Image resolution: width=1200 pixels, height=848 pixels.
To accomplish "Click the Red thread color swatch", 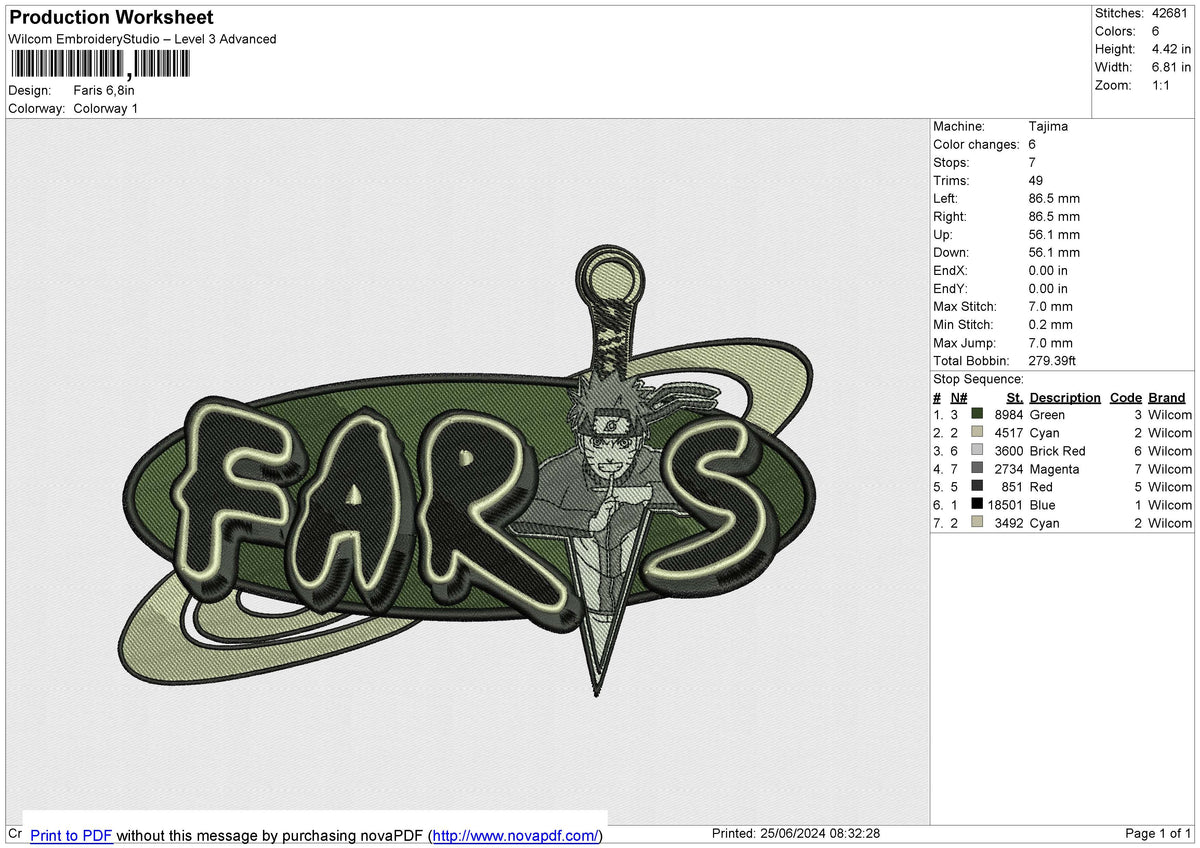I will (977, 487).
